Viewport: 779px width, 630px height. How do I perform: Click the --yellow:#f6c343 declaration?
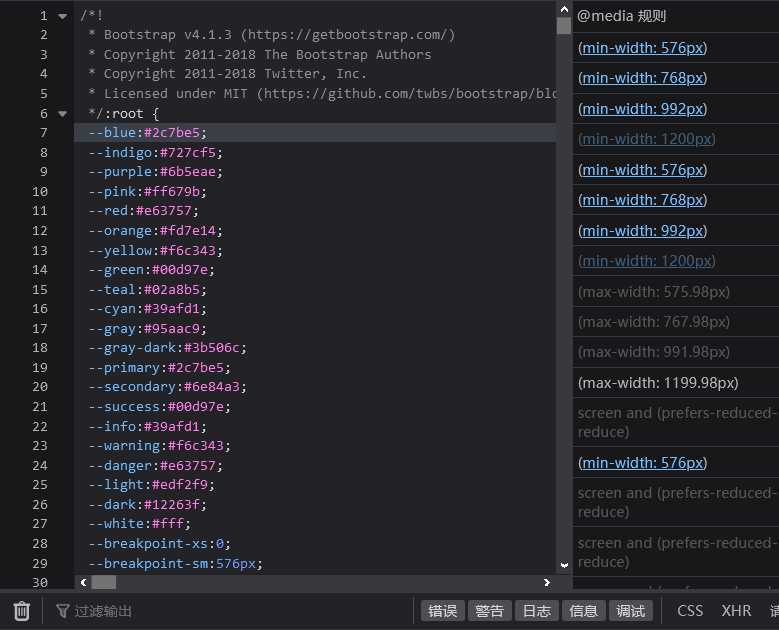click(x=156, y=250)
